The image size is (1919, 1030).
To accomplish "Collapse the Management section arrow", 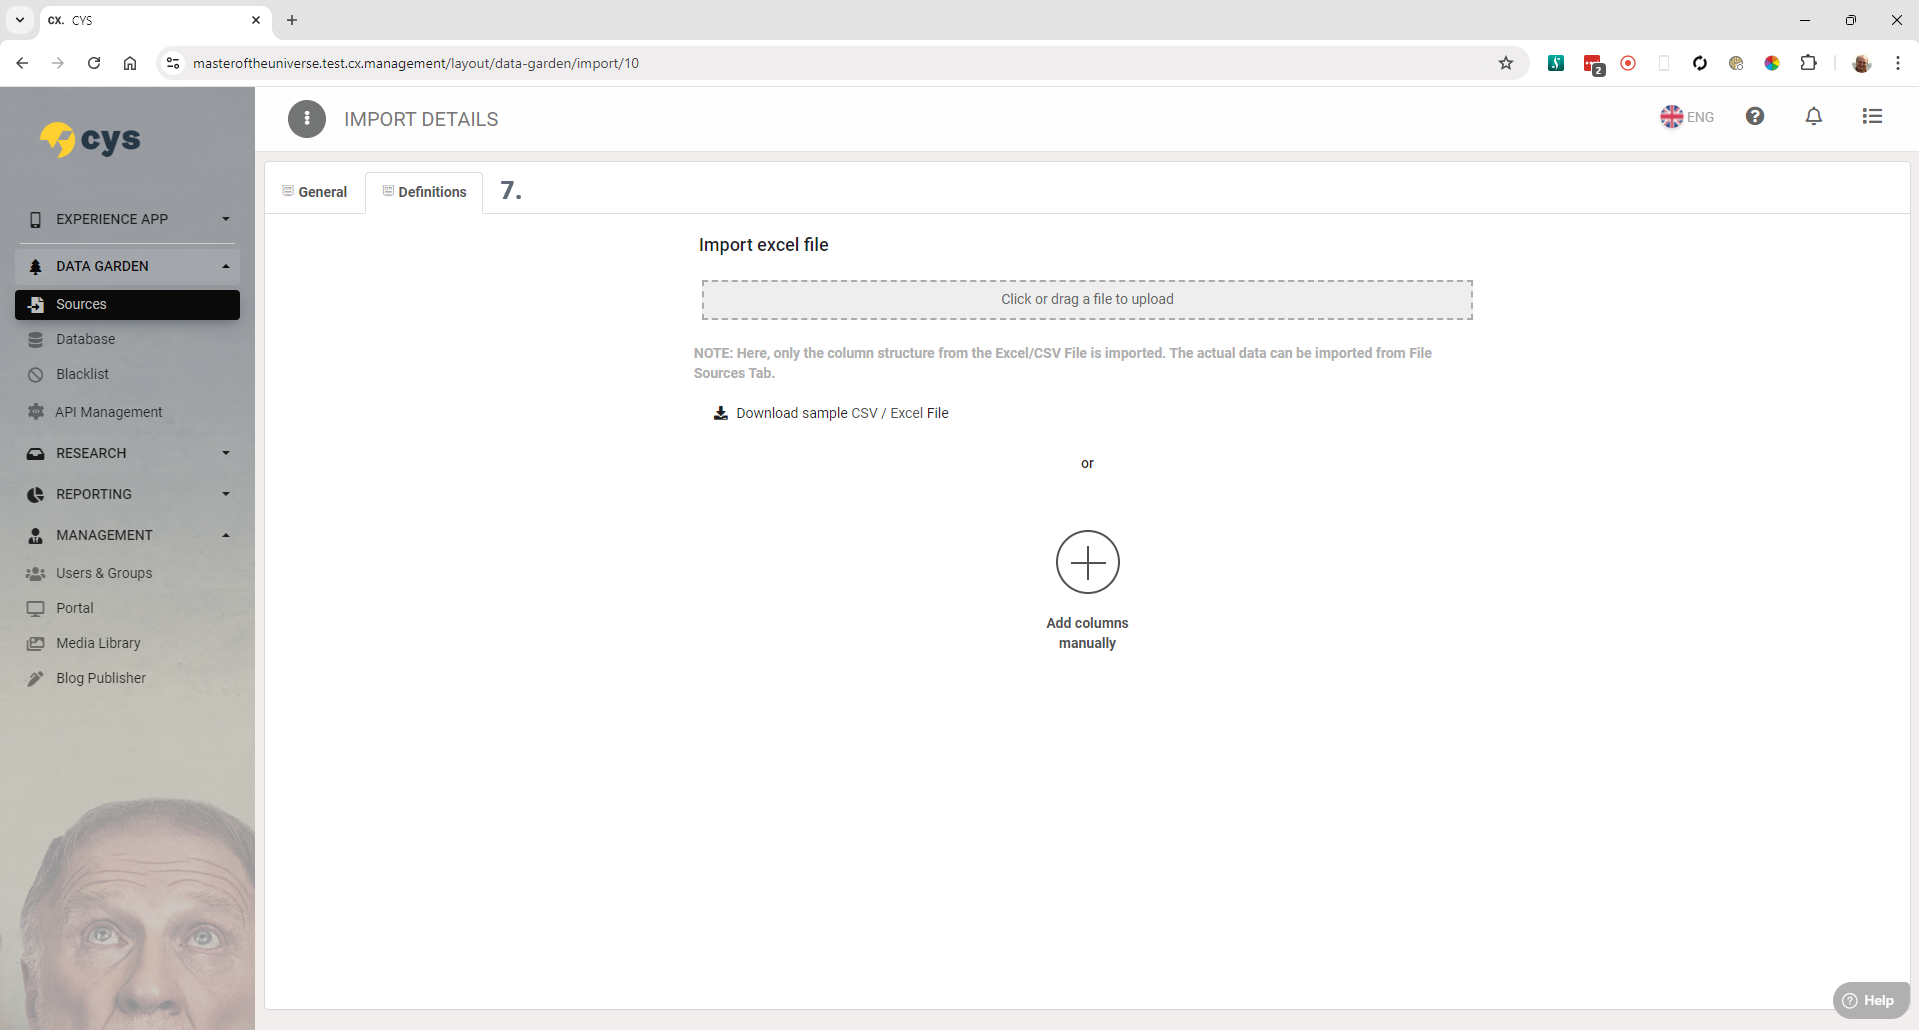I will click(226, 535).
